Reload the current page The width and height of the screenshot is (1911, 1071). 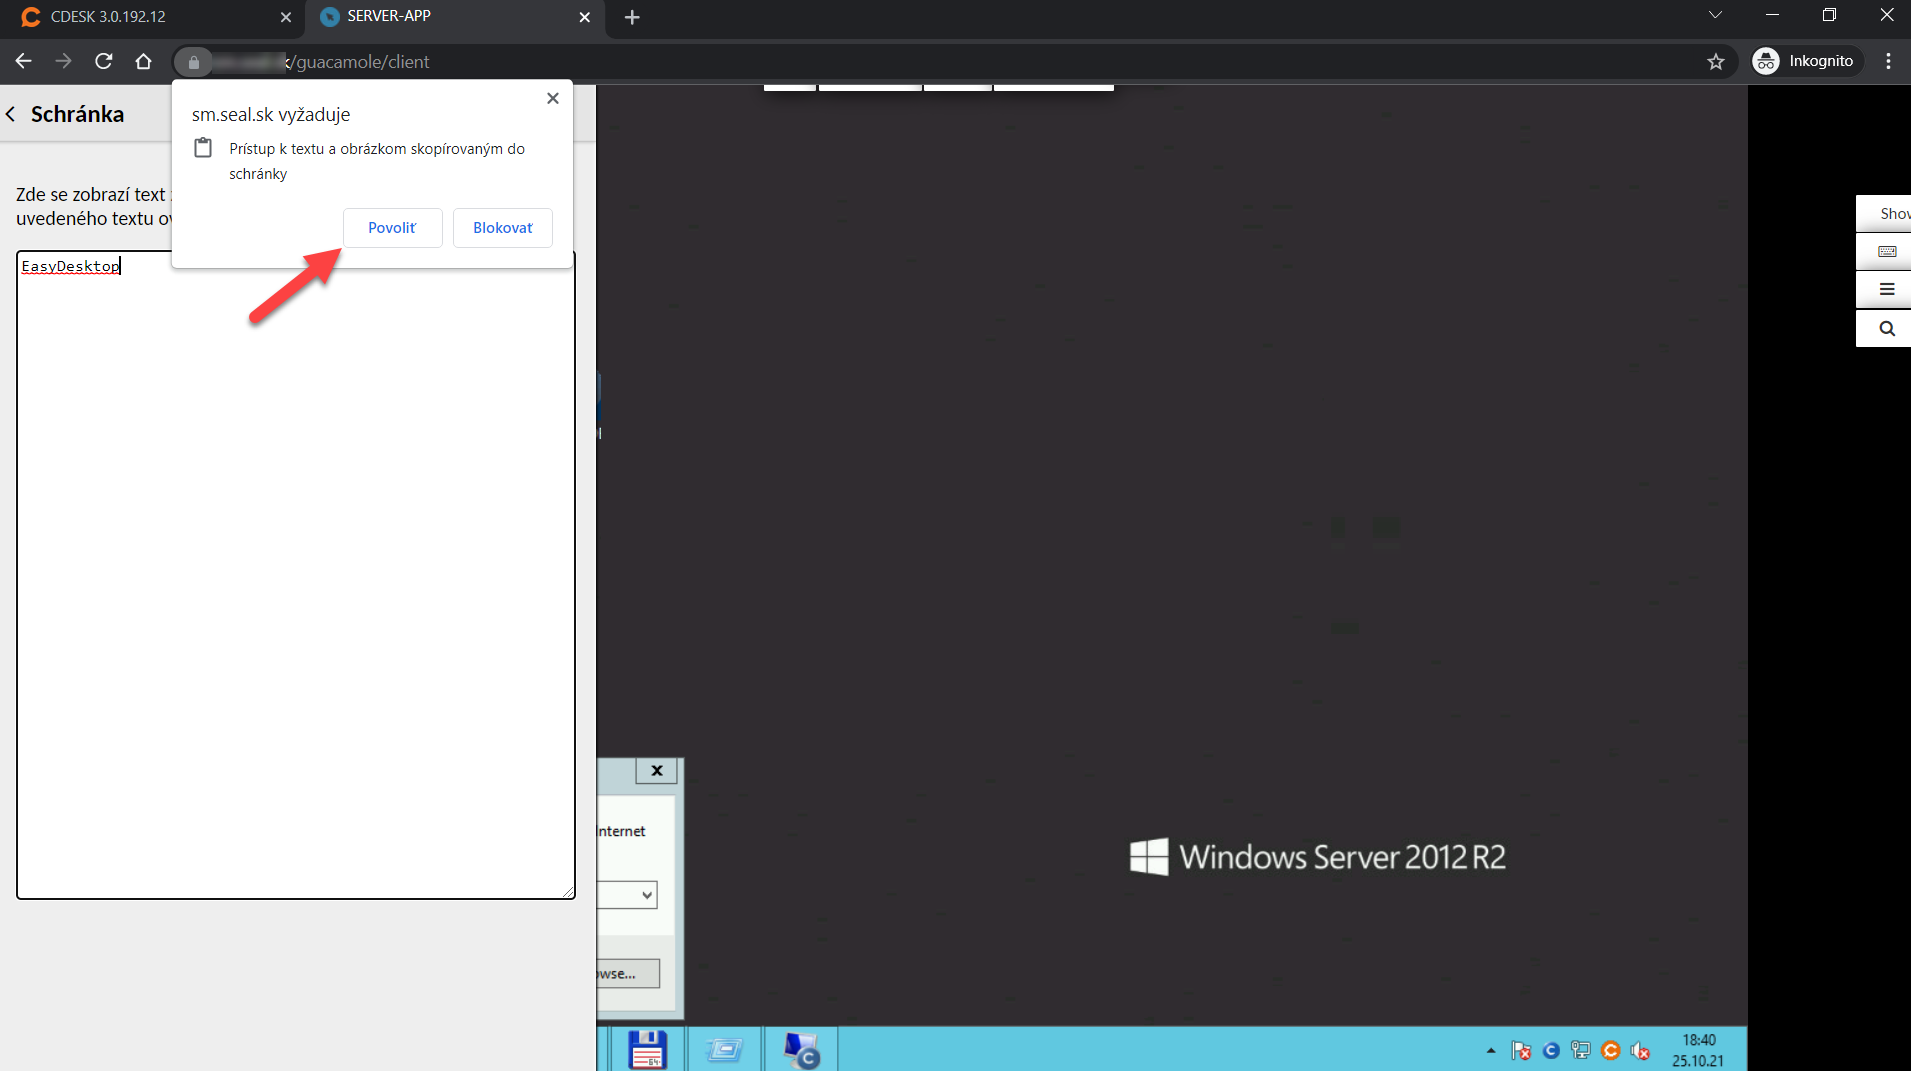click(104, 61)
